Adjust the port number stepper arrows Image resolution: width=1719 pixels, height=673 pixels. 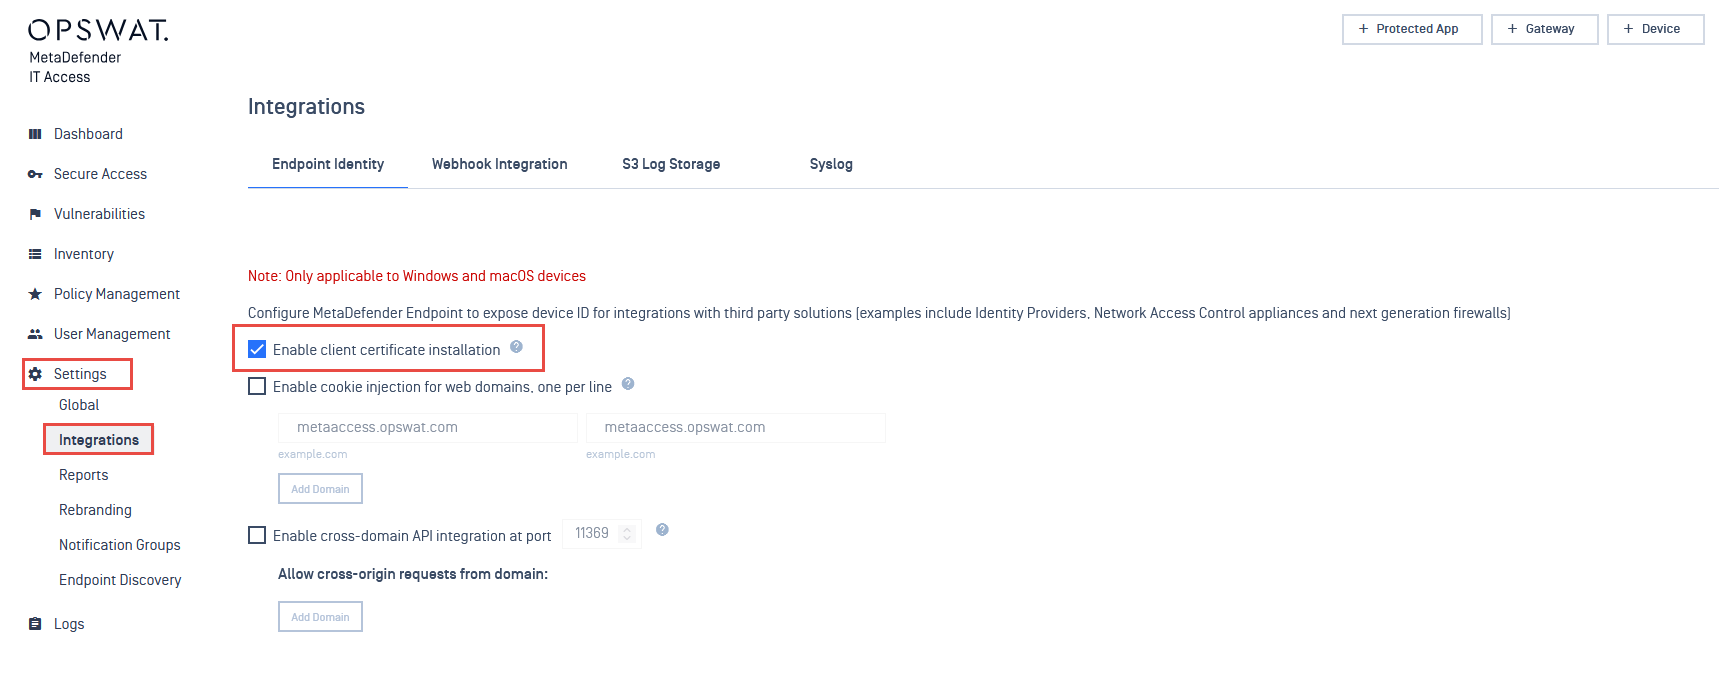click(x=627, y=534)
